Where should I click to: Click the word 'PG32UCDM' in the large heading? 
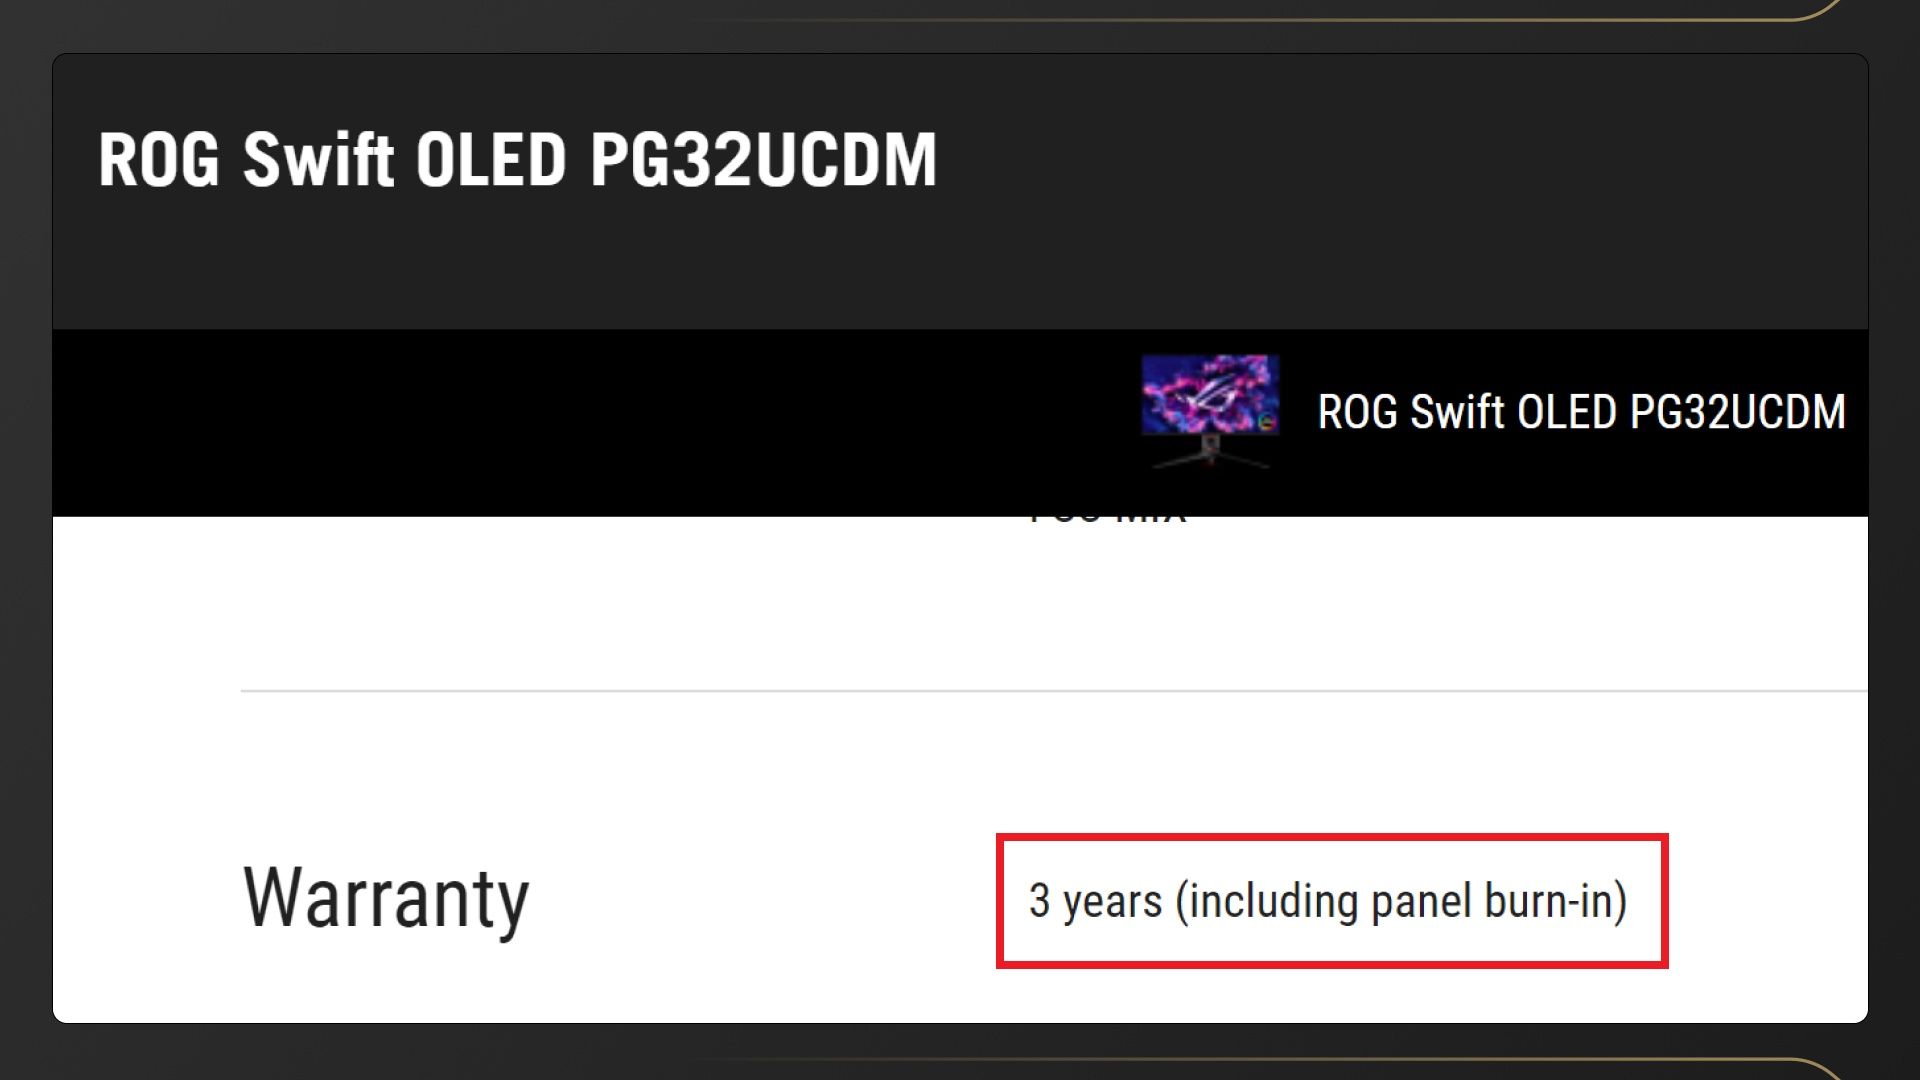pos(763,160)
